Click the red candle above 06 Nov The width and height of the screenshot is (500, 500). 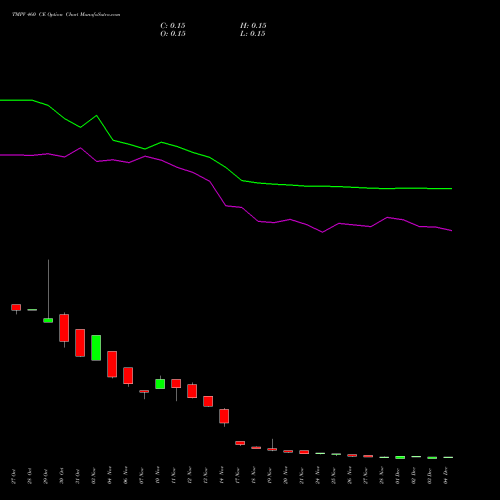coord(128,376)
